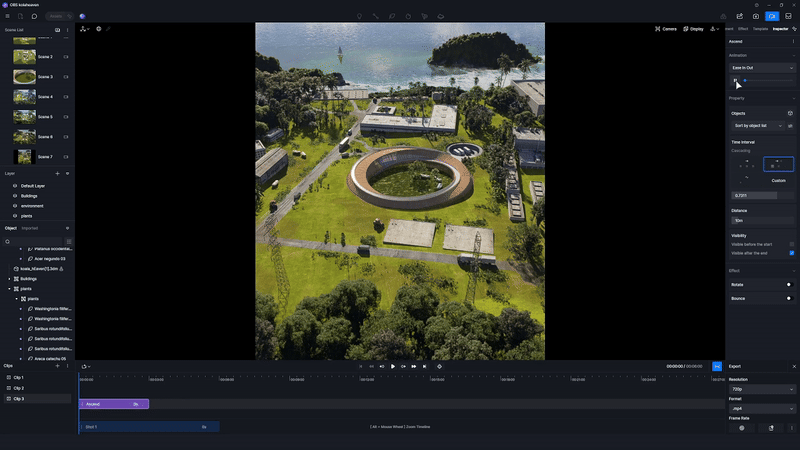
Task: Toggle visibility of plants layer
Action: 15,216
